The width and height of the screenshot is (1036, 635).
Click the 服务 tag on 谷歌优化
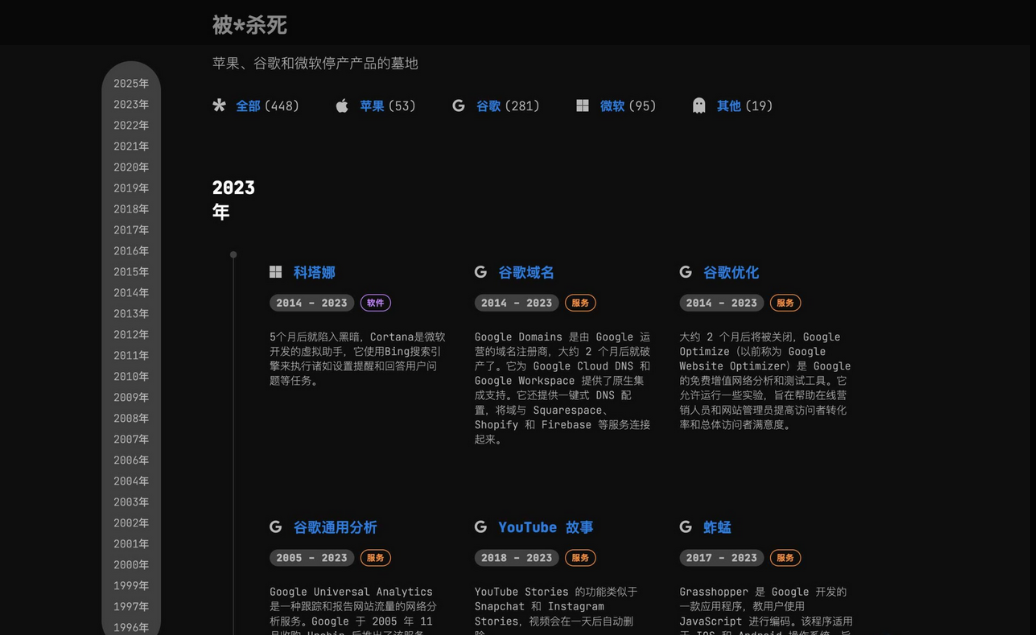tap(785, 303)
